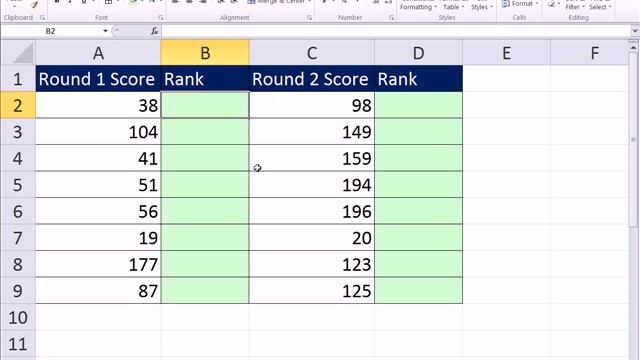
Task: Select empty green cell B3
Action: pyautogui.click(x=205, y=132)
